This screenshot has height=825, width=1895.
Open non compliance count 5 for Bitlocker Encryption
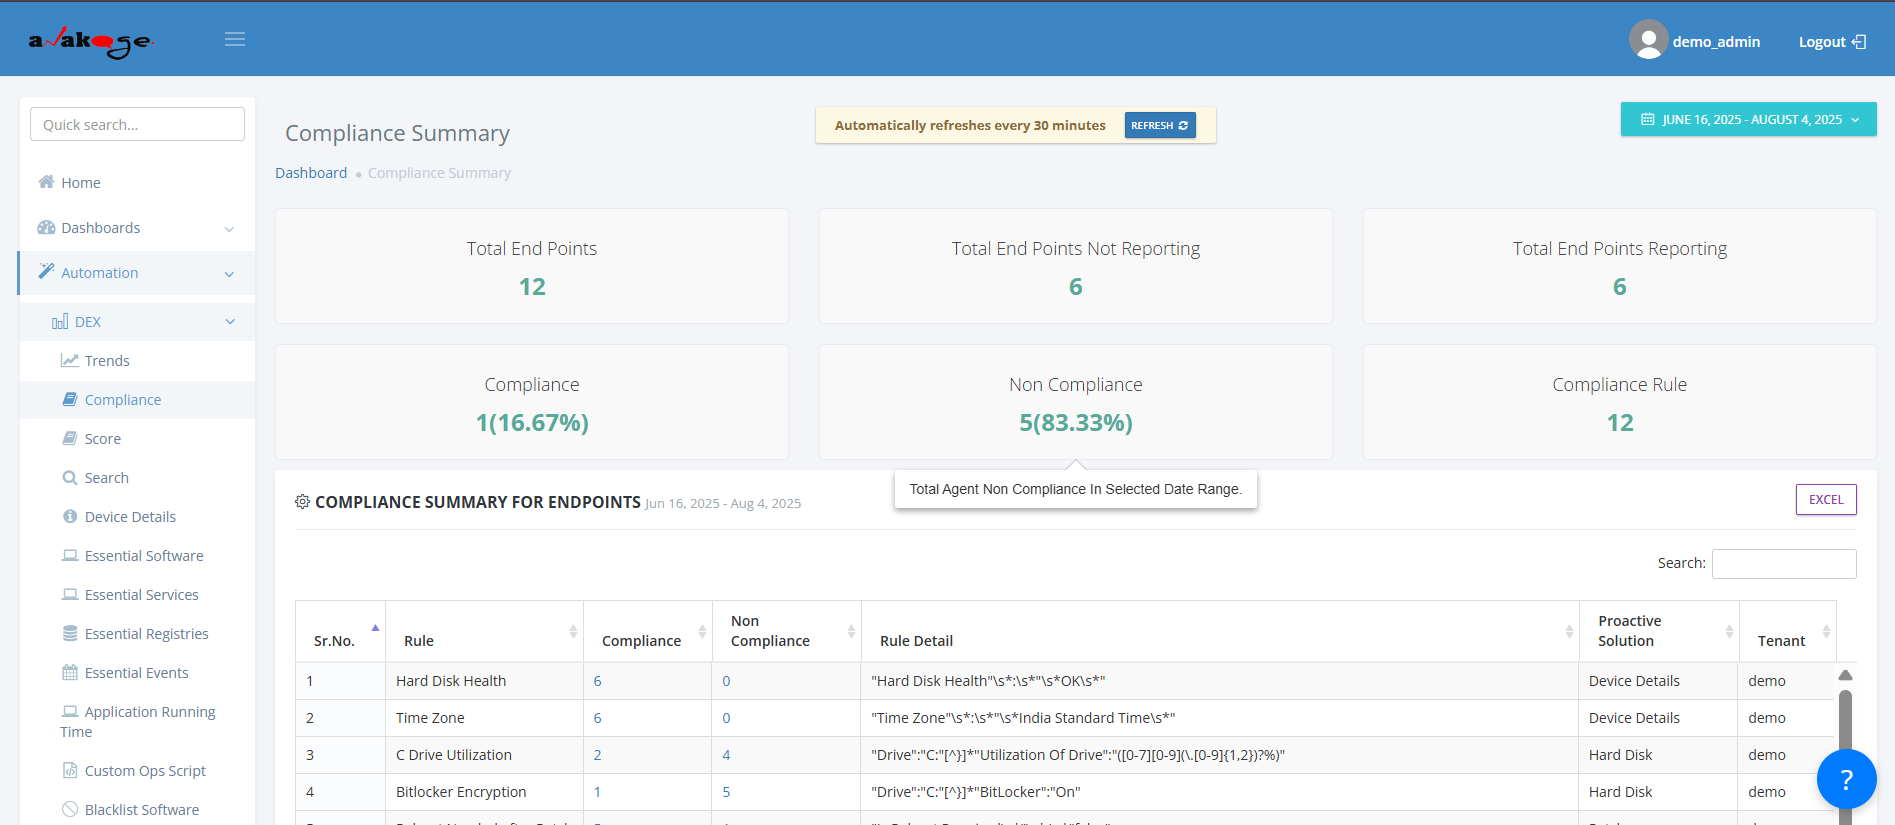(727, 792)
